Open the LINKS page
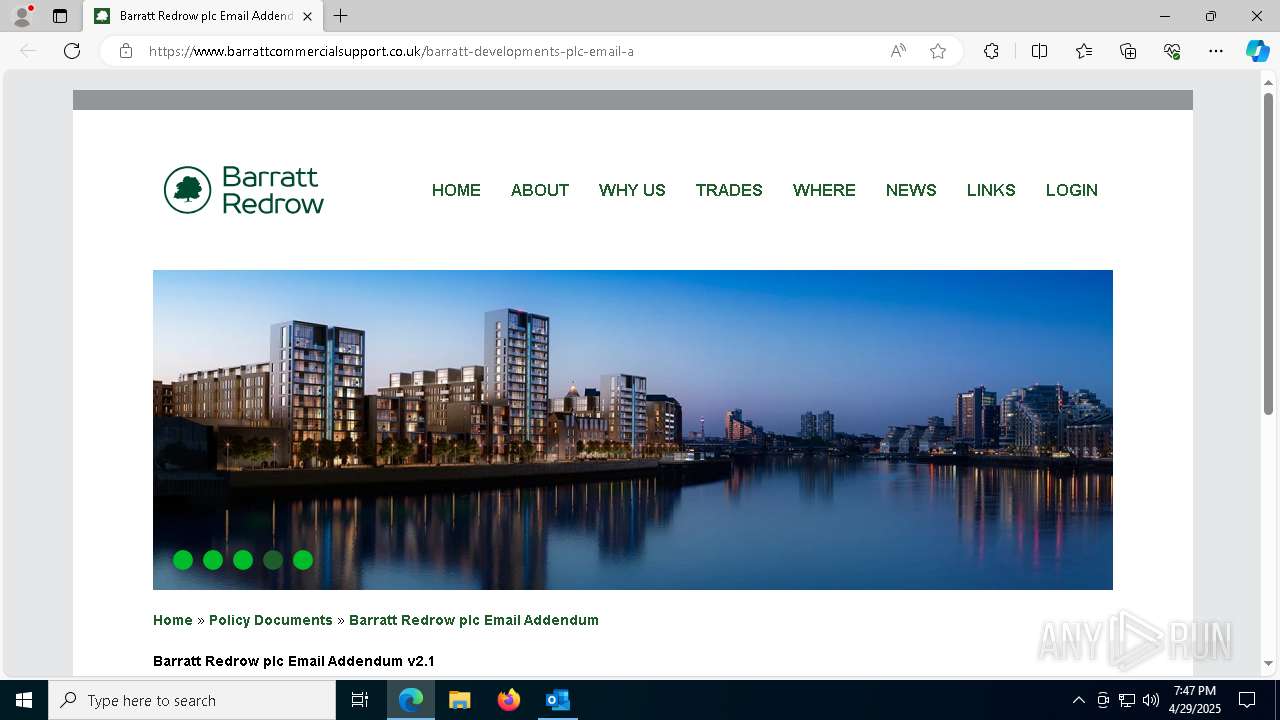This screenshot has width=1280, height=720. click(x=991, y=190)
